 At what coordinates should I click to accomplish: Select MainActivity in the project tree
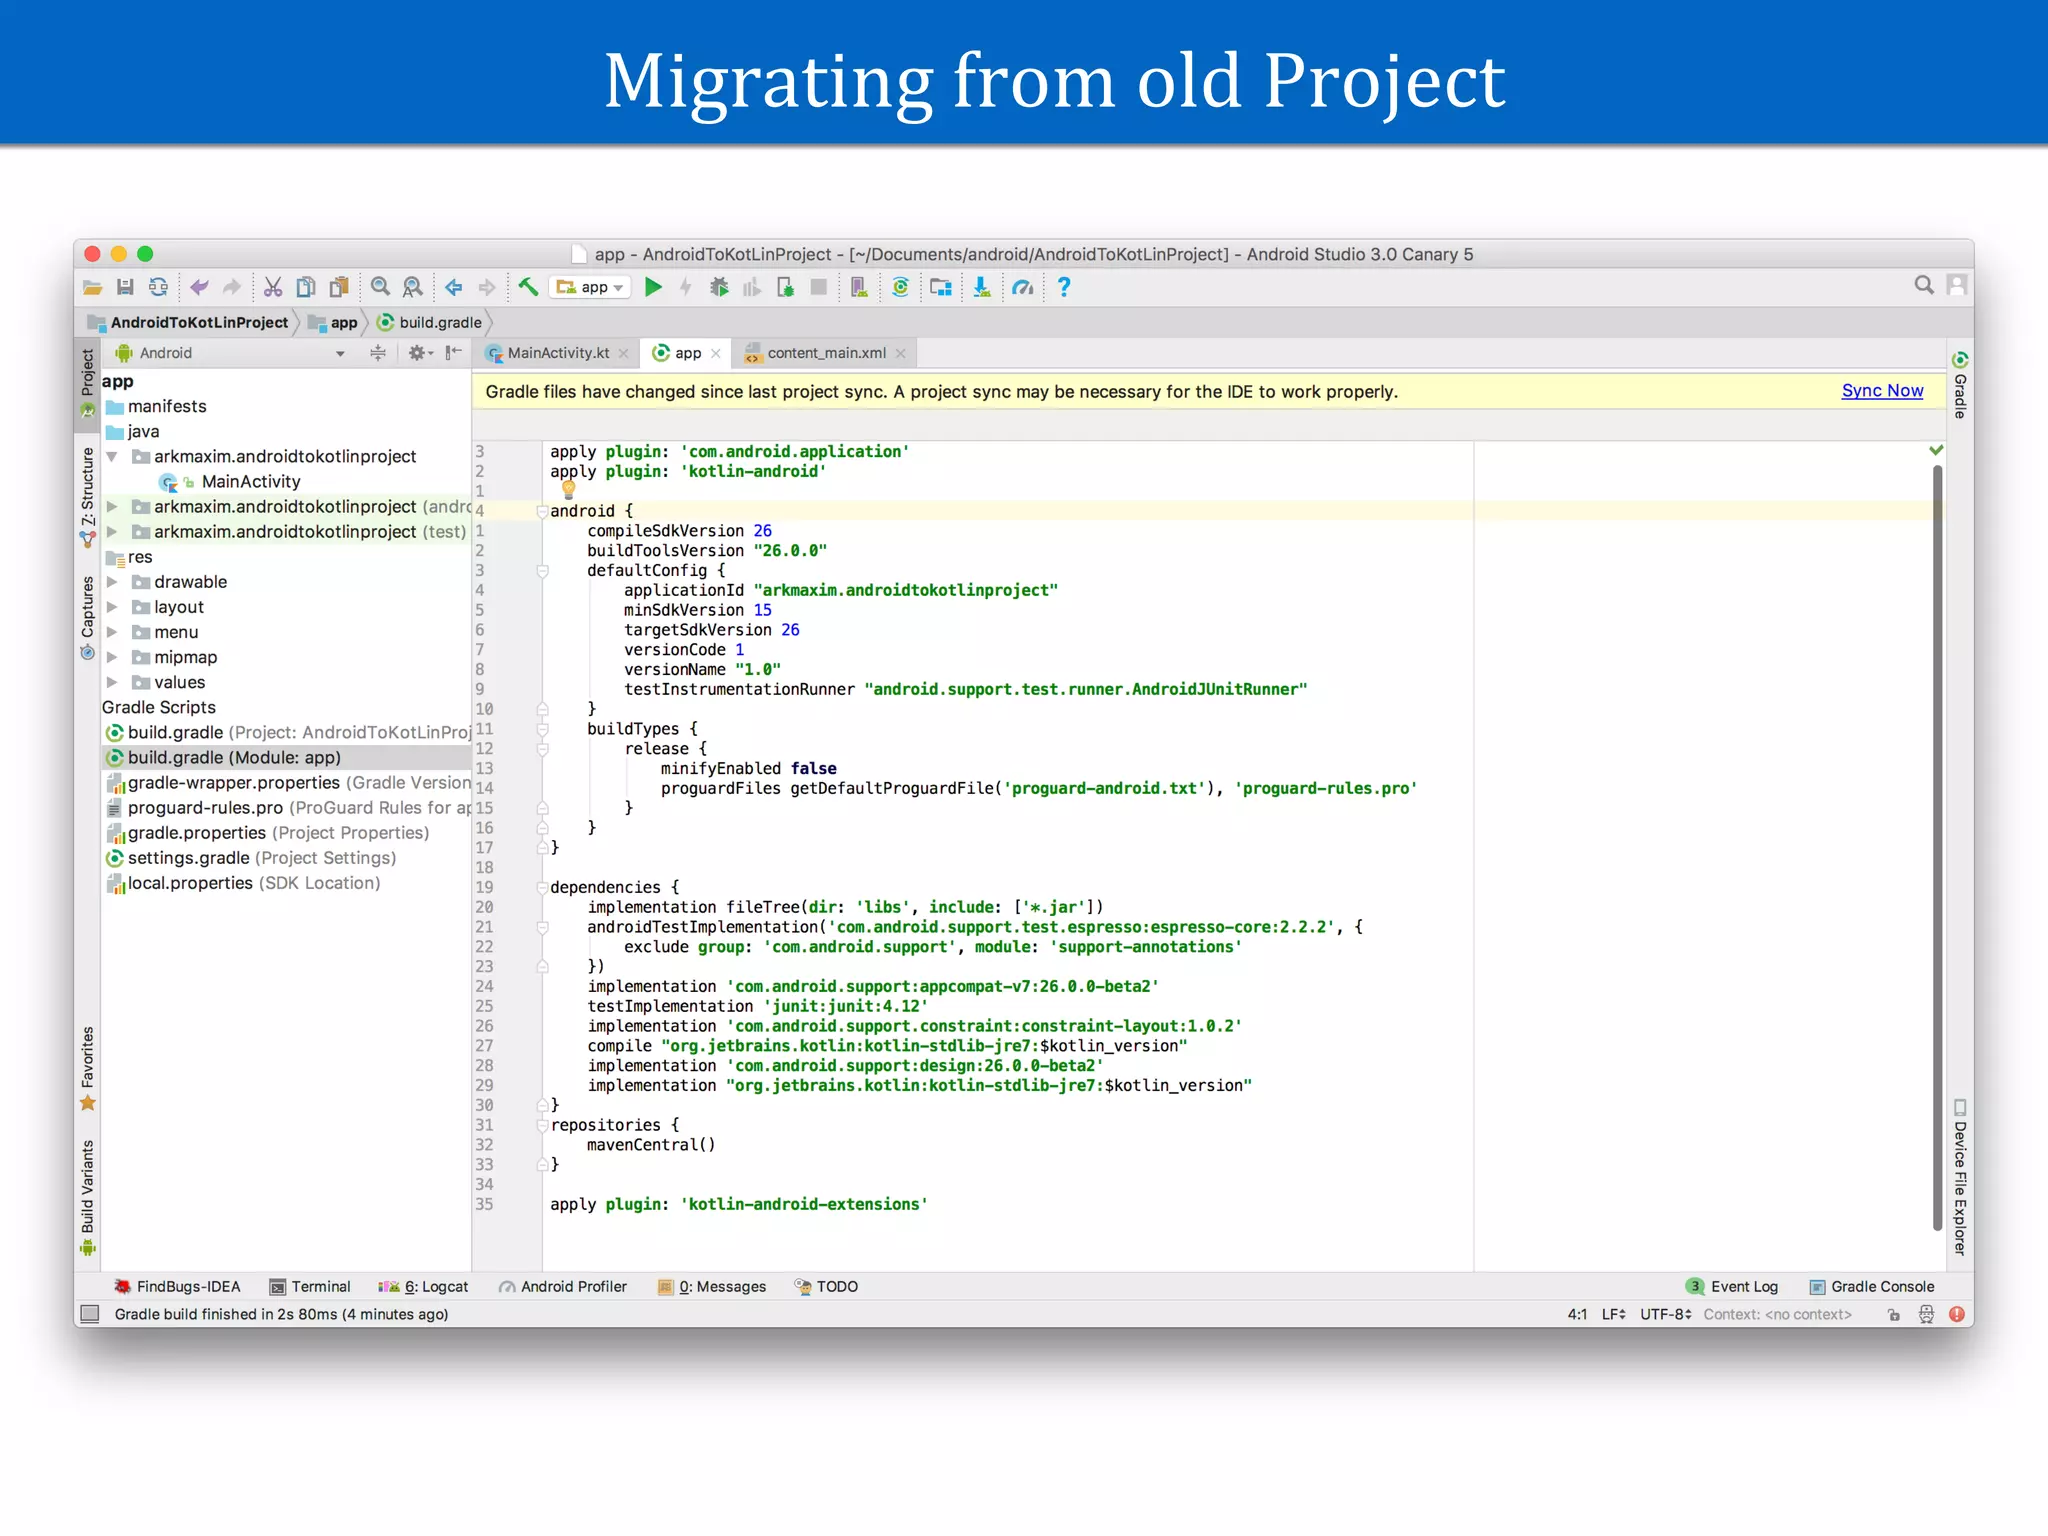[251, 482]
